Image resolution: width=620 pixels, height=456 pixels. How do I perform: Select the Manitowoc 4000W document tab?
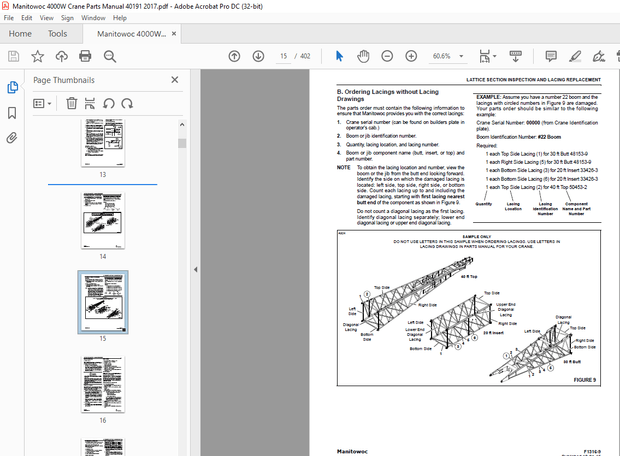[131, 34]
